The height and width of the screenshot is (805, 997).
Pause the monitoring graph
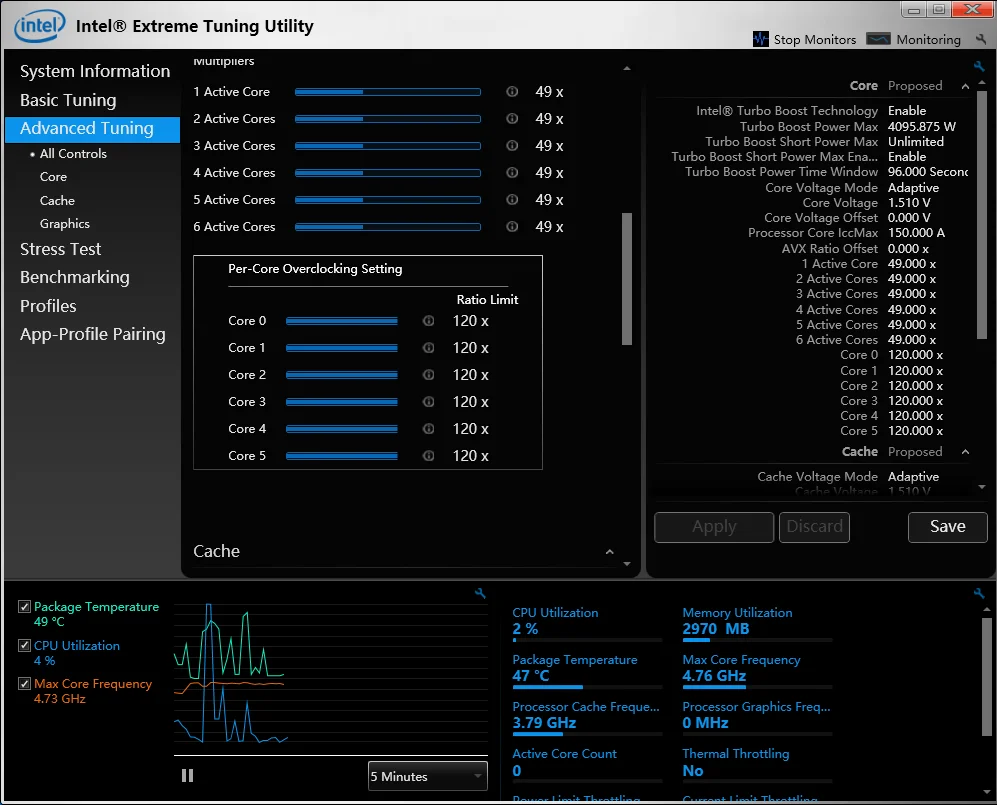coord(187,775)
